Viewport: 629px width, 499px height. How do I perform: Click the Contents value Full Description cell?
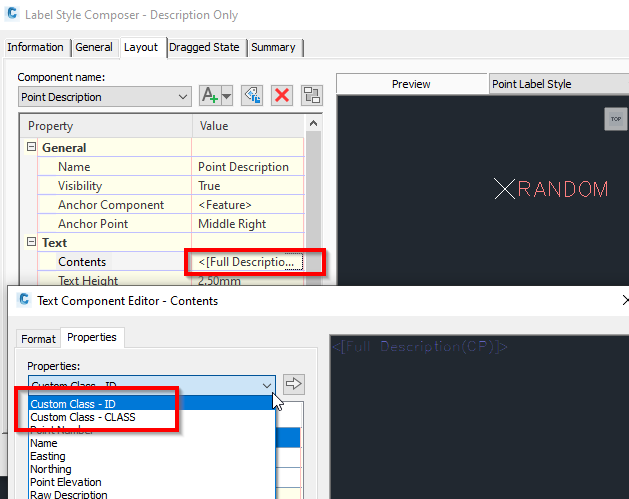tap(248, 262)
